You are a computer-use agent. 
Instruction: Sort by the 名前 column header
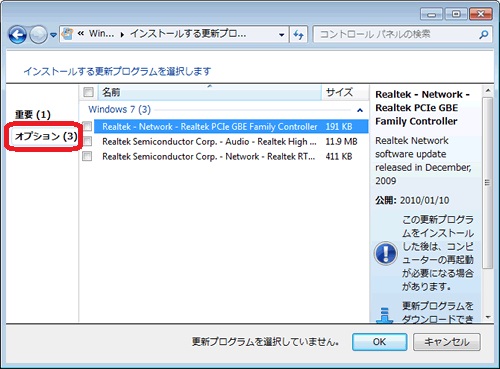[x=210, y=92]
